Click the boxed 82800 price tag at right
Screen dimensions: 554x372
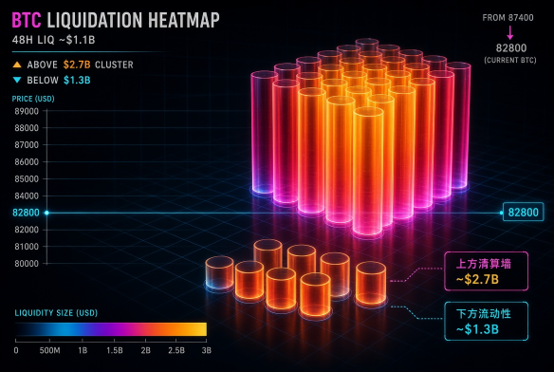point(523,212)
